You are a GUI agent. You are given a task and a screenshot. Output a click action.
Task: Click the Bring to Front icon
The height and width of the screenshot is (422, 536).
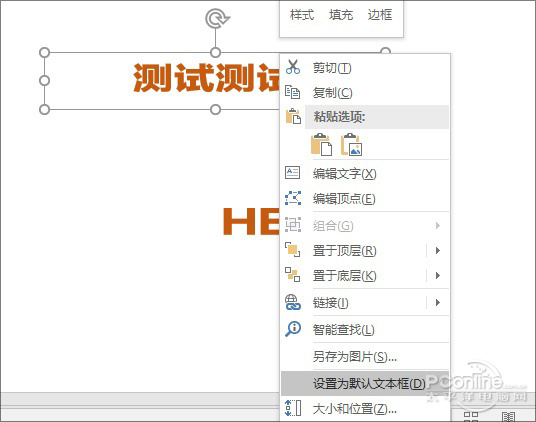click(293, 250)
